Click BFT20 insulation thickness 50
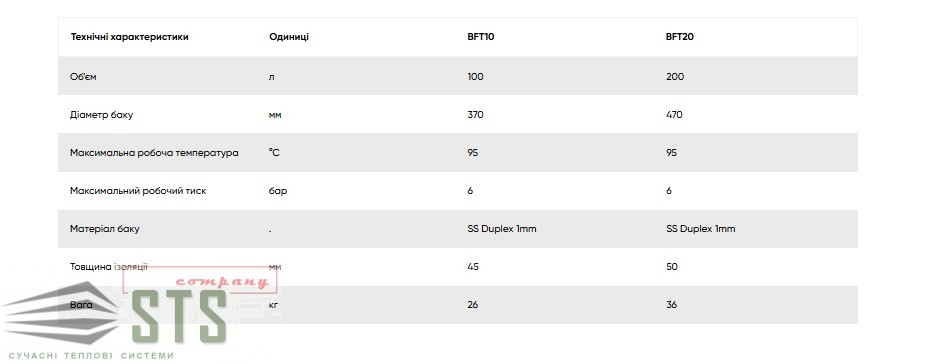Image resolution: width=939 pixels, height=364 pixels. [x=672, y=266]
